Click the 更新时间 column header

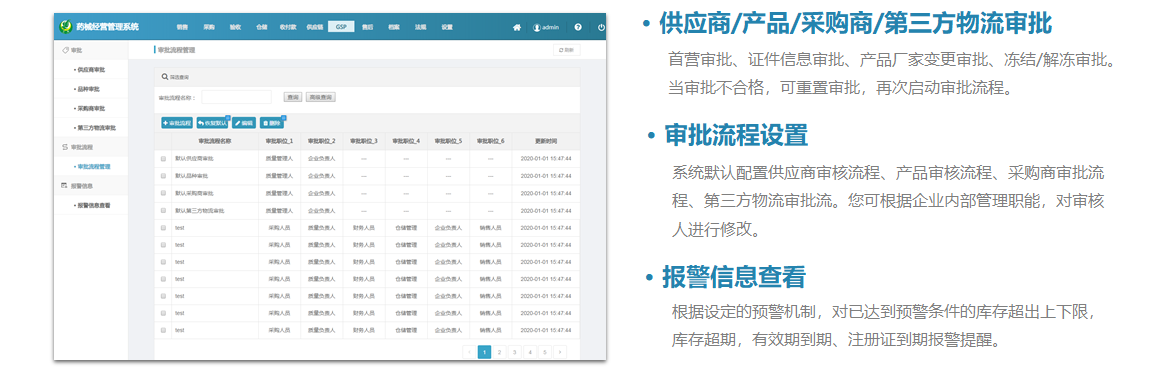545,140
